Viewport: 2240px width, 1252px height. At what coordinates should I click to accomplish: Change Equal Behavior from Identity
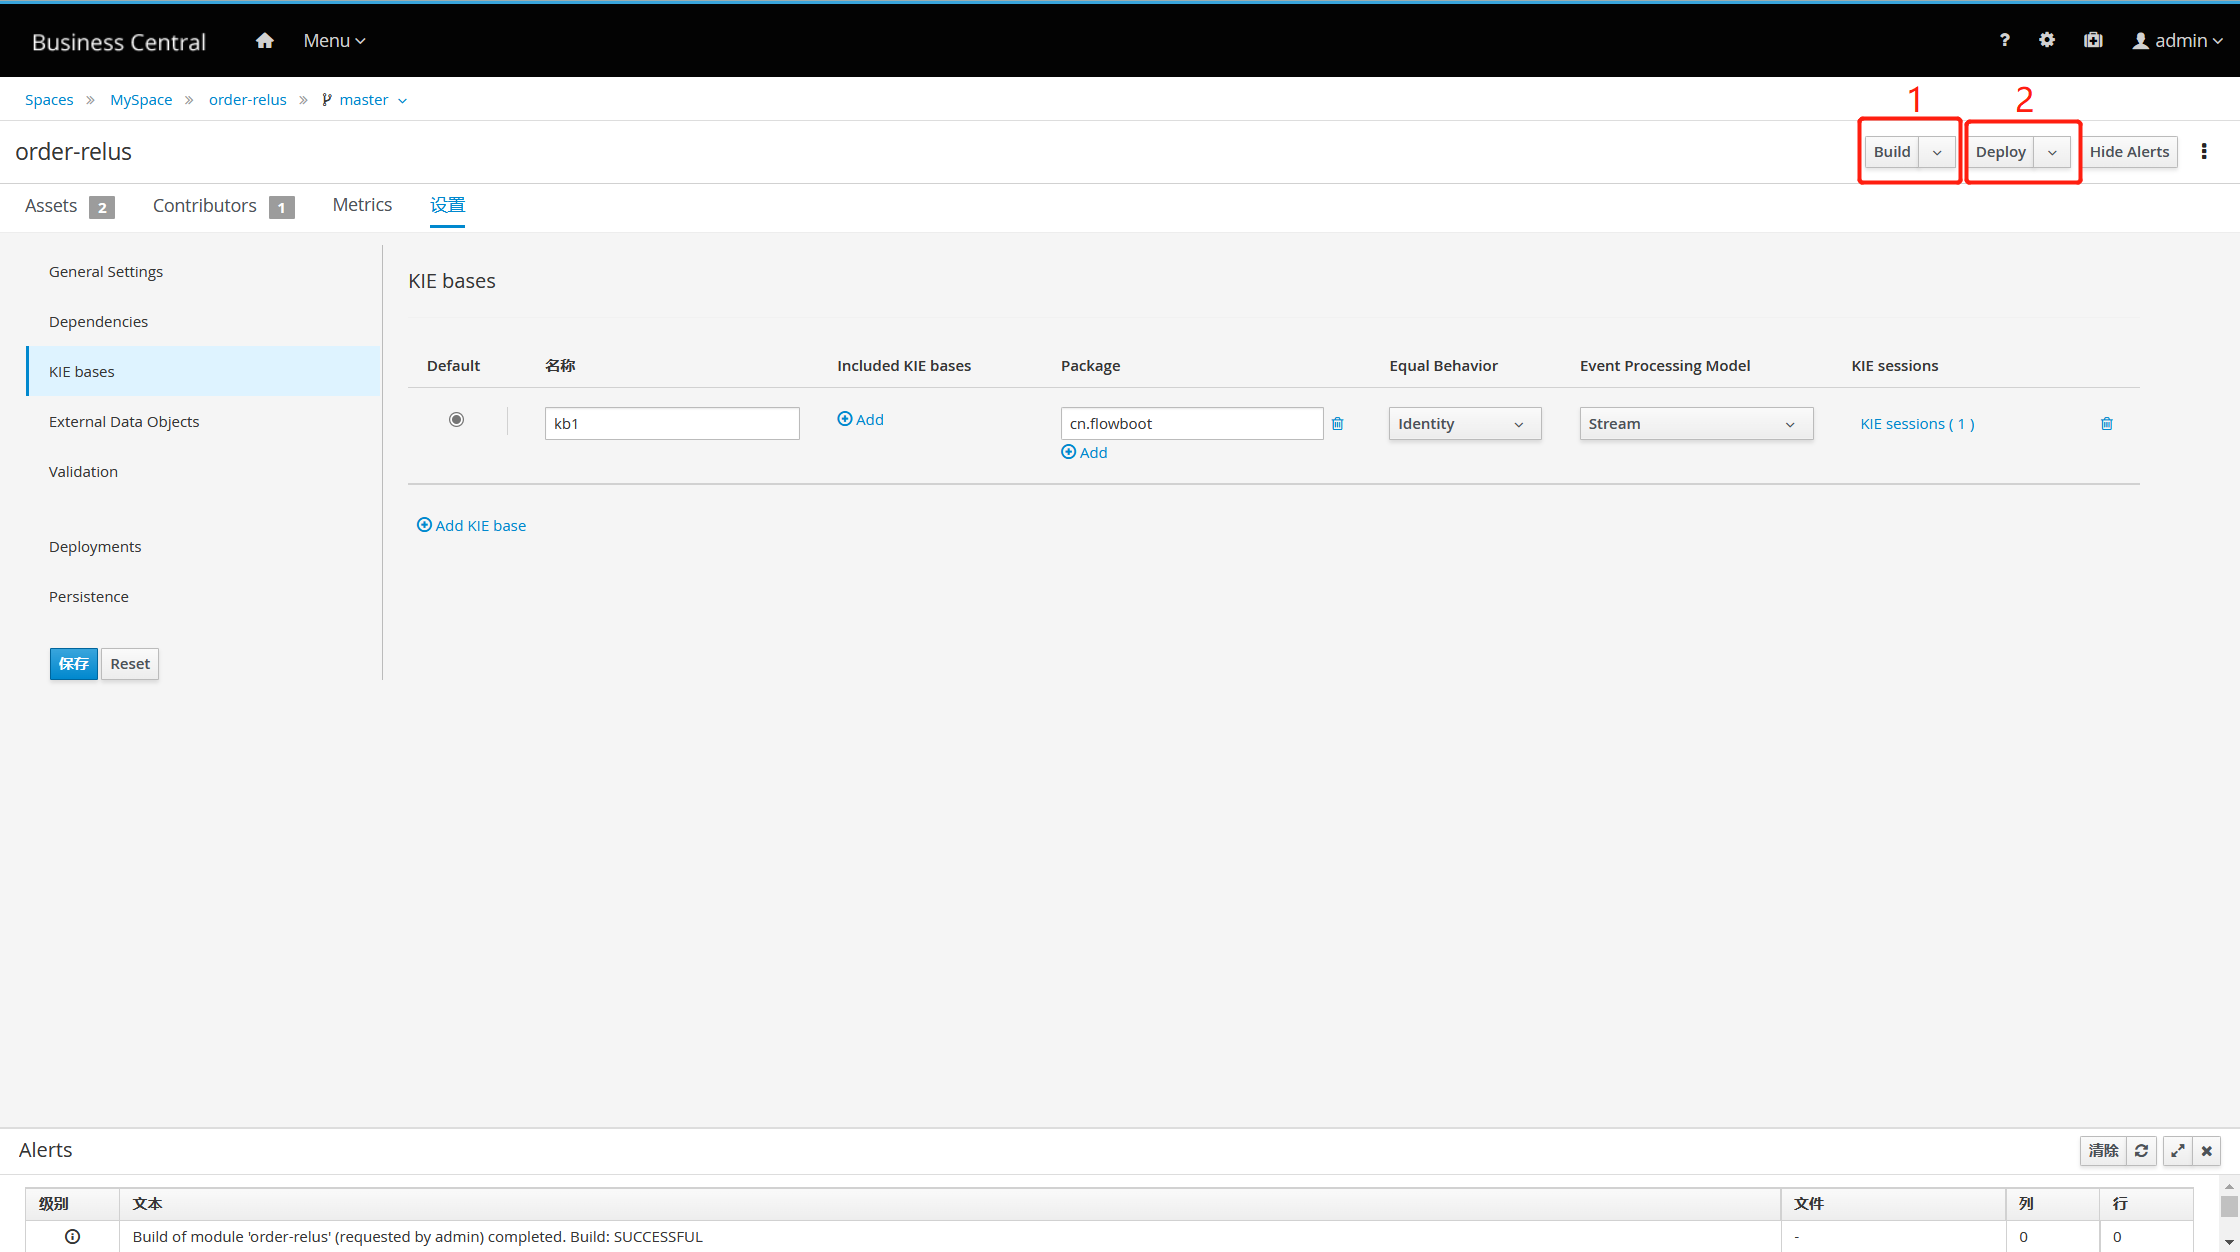click(x=1464, y=423)
